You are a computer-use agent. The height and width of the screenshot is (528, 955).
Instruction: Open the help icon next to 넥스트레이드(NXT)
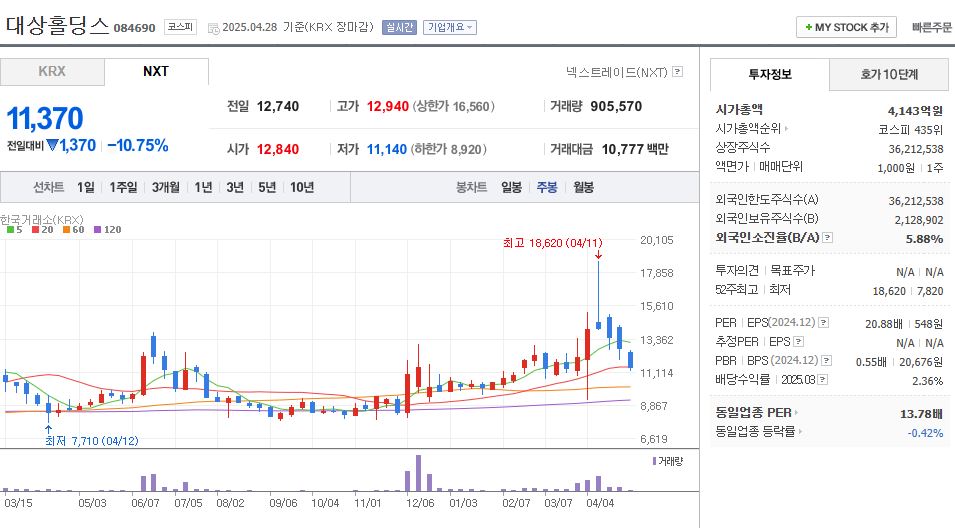tap(677, 72)
